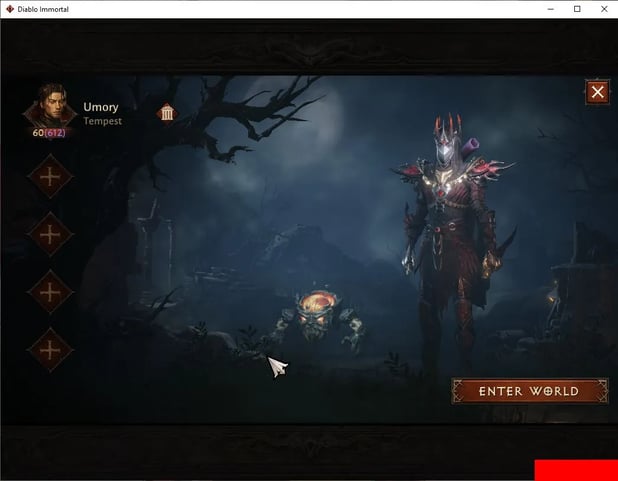Click the Tempest class label
The image size is (618, 481).
tap(103, 121)
